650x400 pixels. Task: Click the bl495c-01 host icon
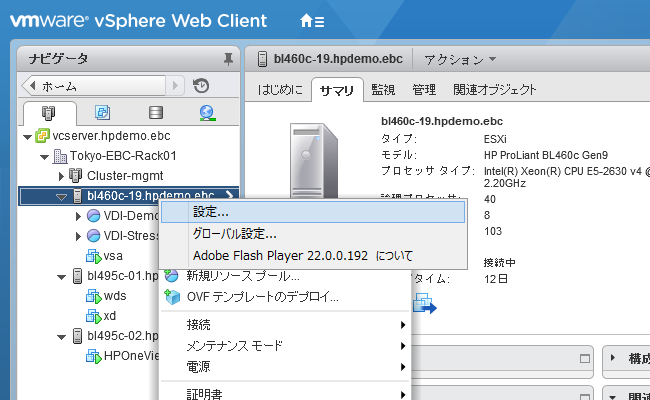77,276
